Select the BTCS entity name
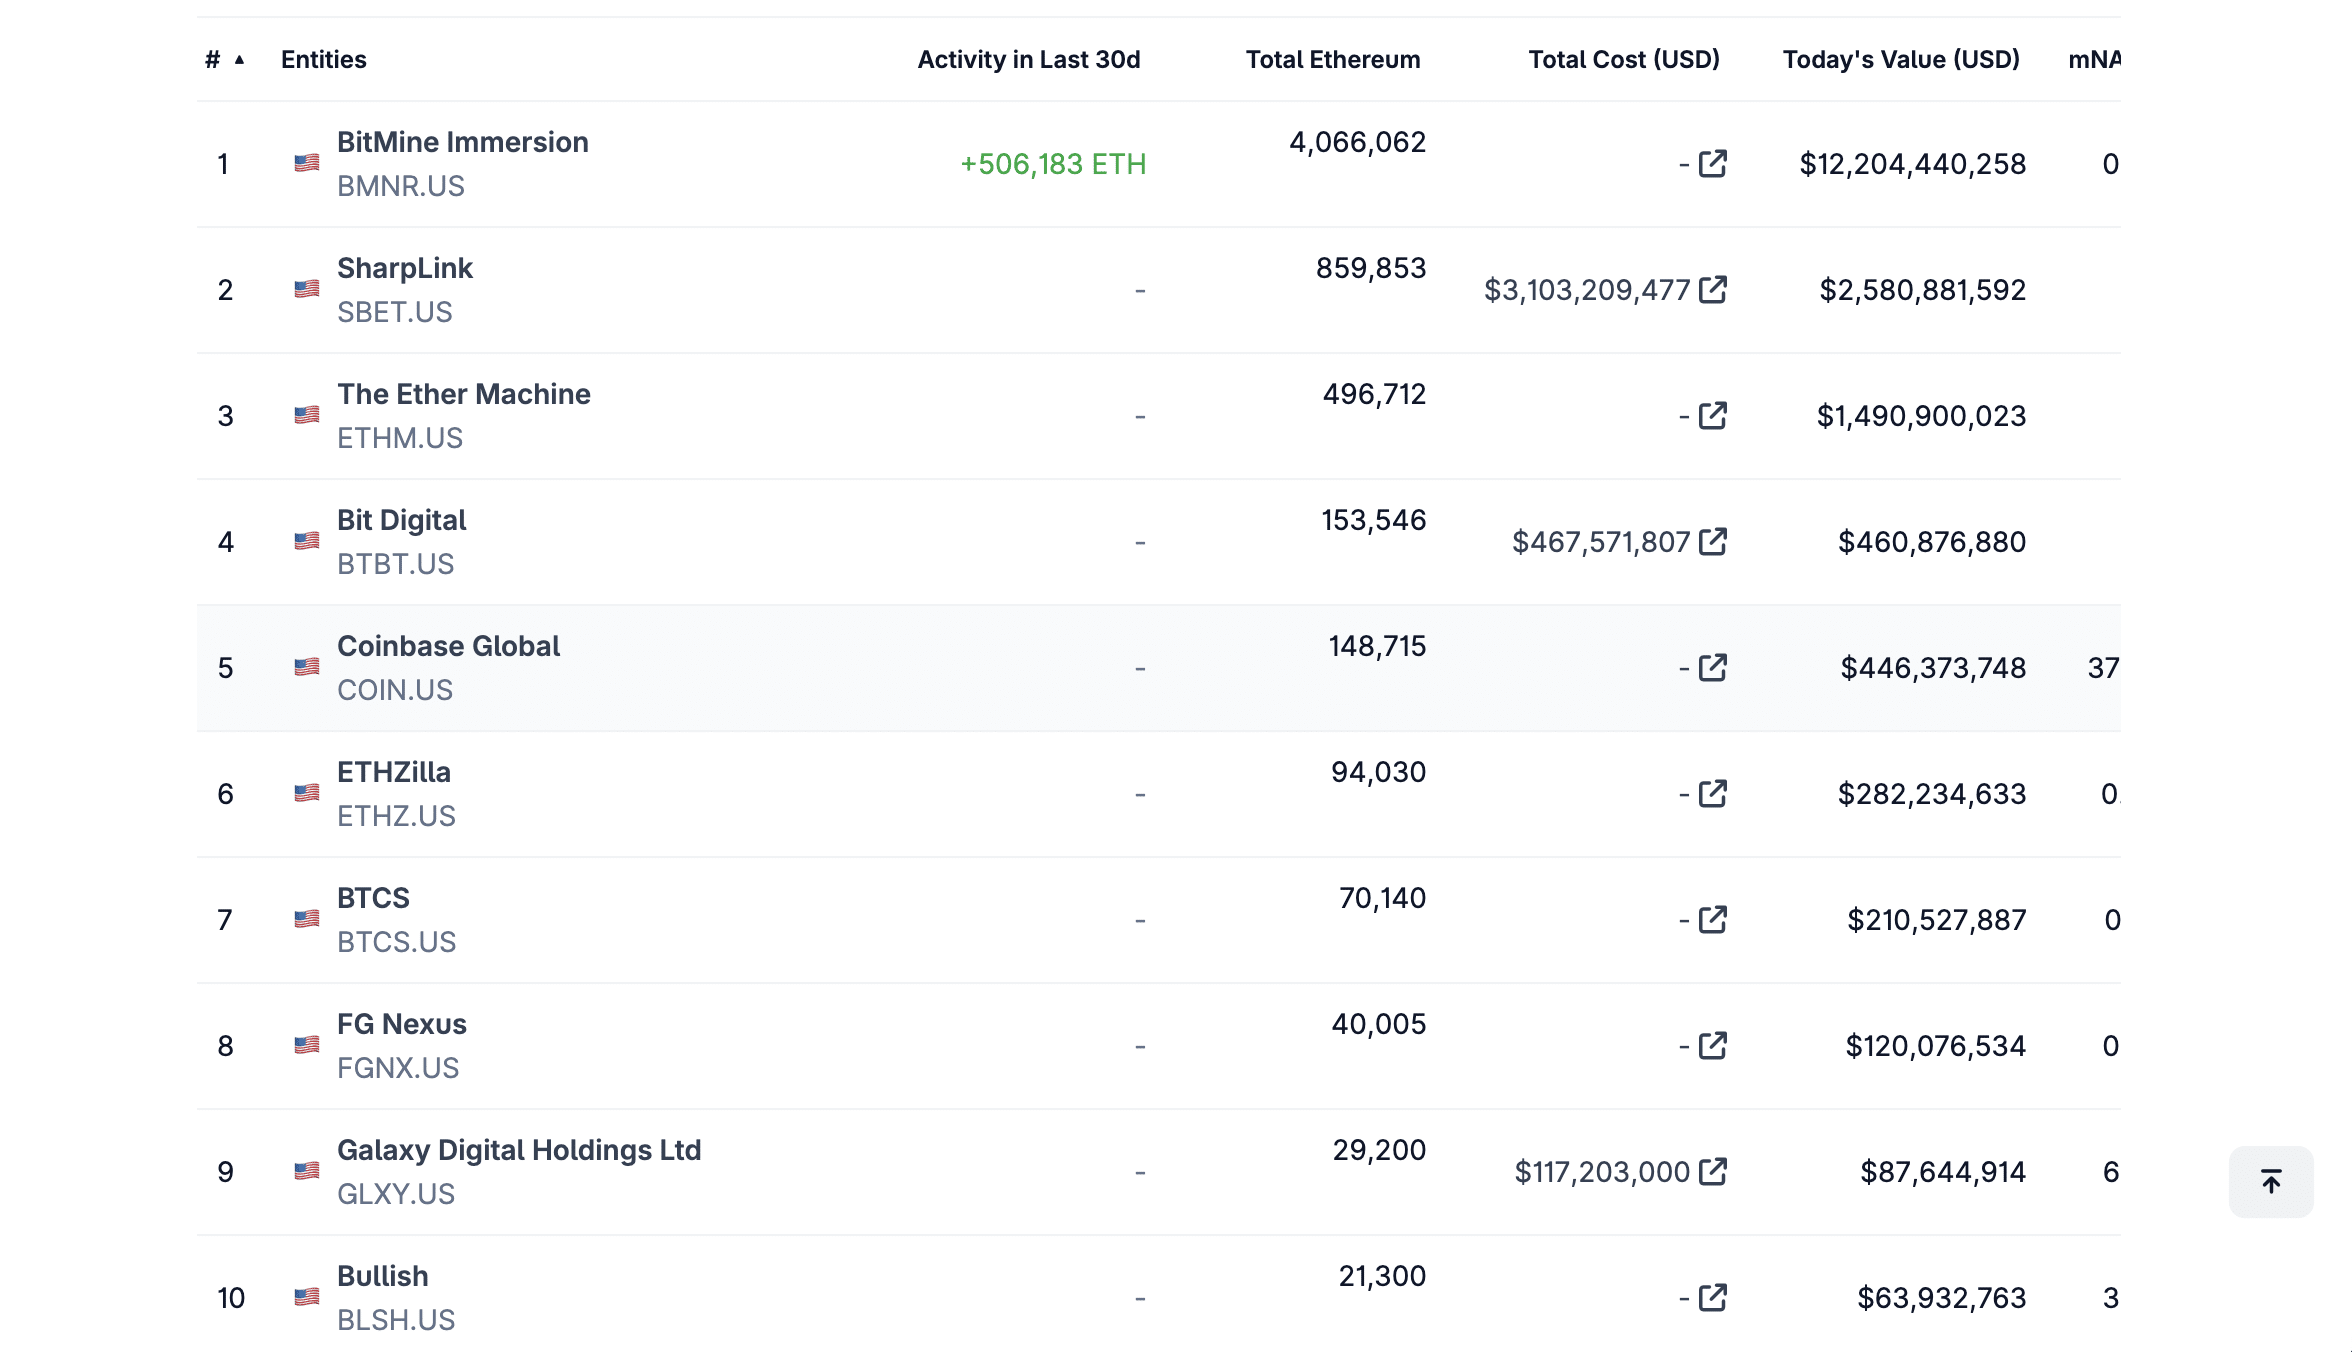 (373, 898)
